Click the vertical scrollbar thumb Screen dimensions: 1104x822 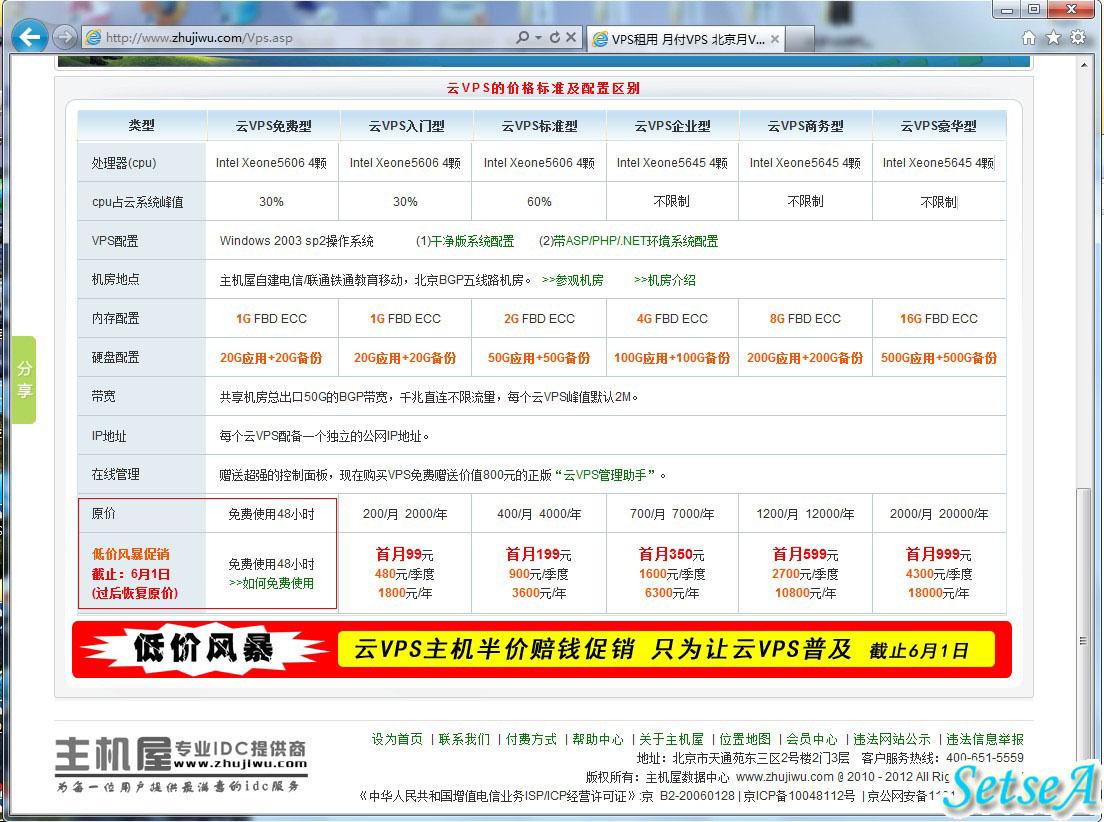[1083, 641]
